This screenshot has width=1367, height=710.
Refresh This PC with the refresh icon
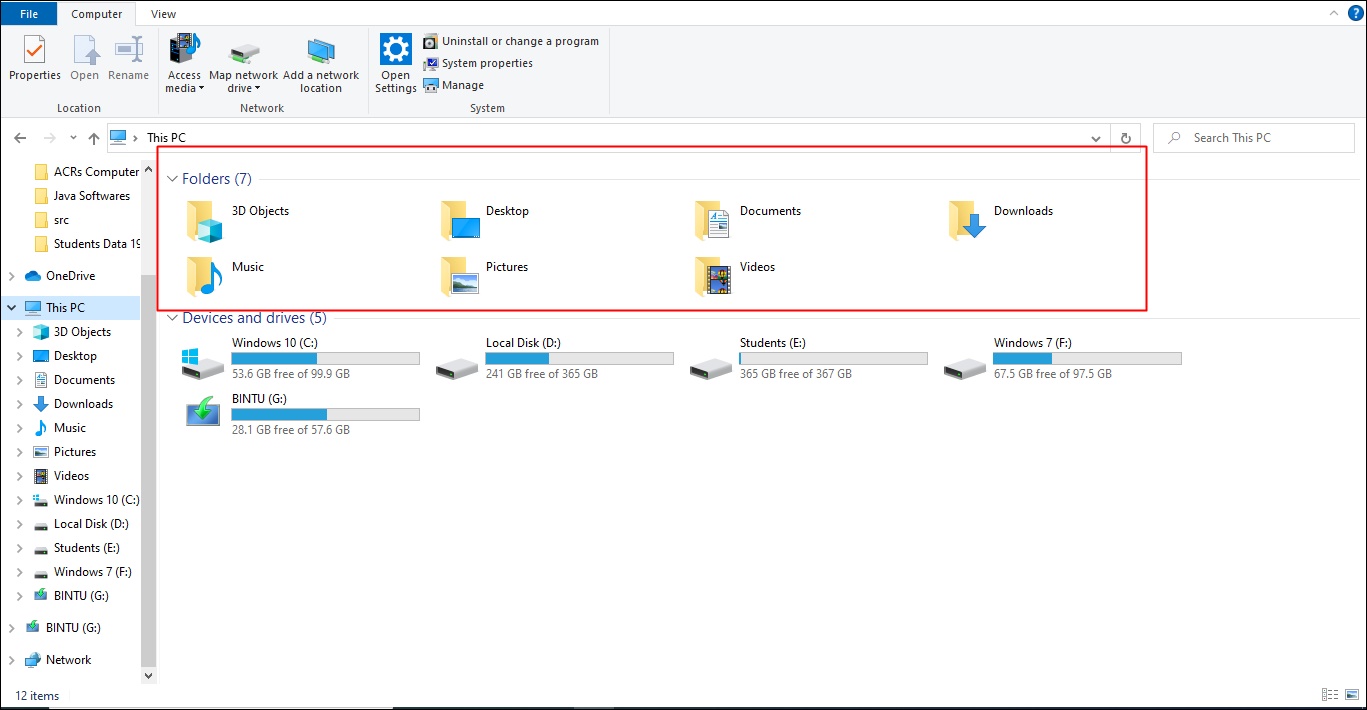click(x=1125, y=137)
